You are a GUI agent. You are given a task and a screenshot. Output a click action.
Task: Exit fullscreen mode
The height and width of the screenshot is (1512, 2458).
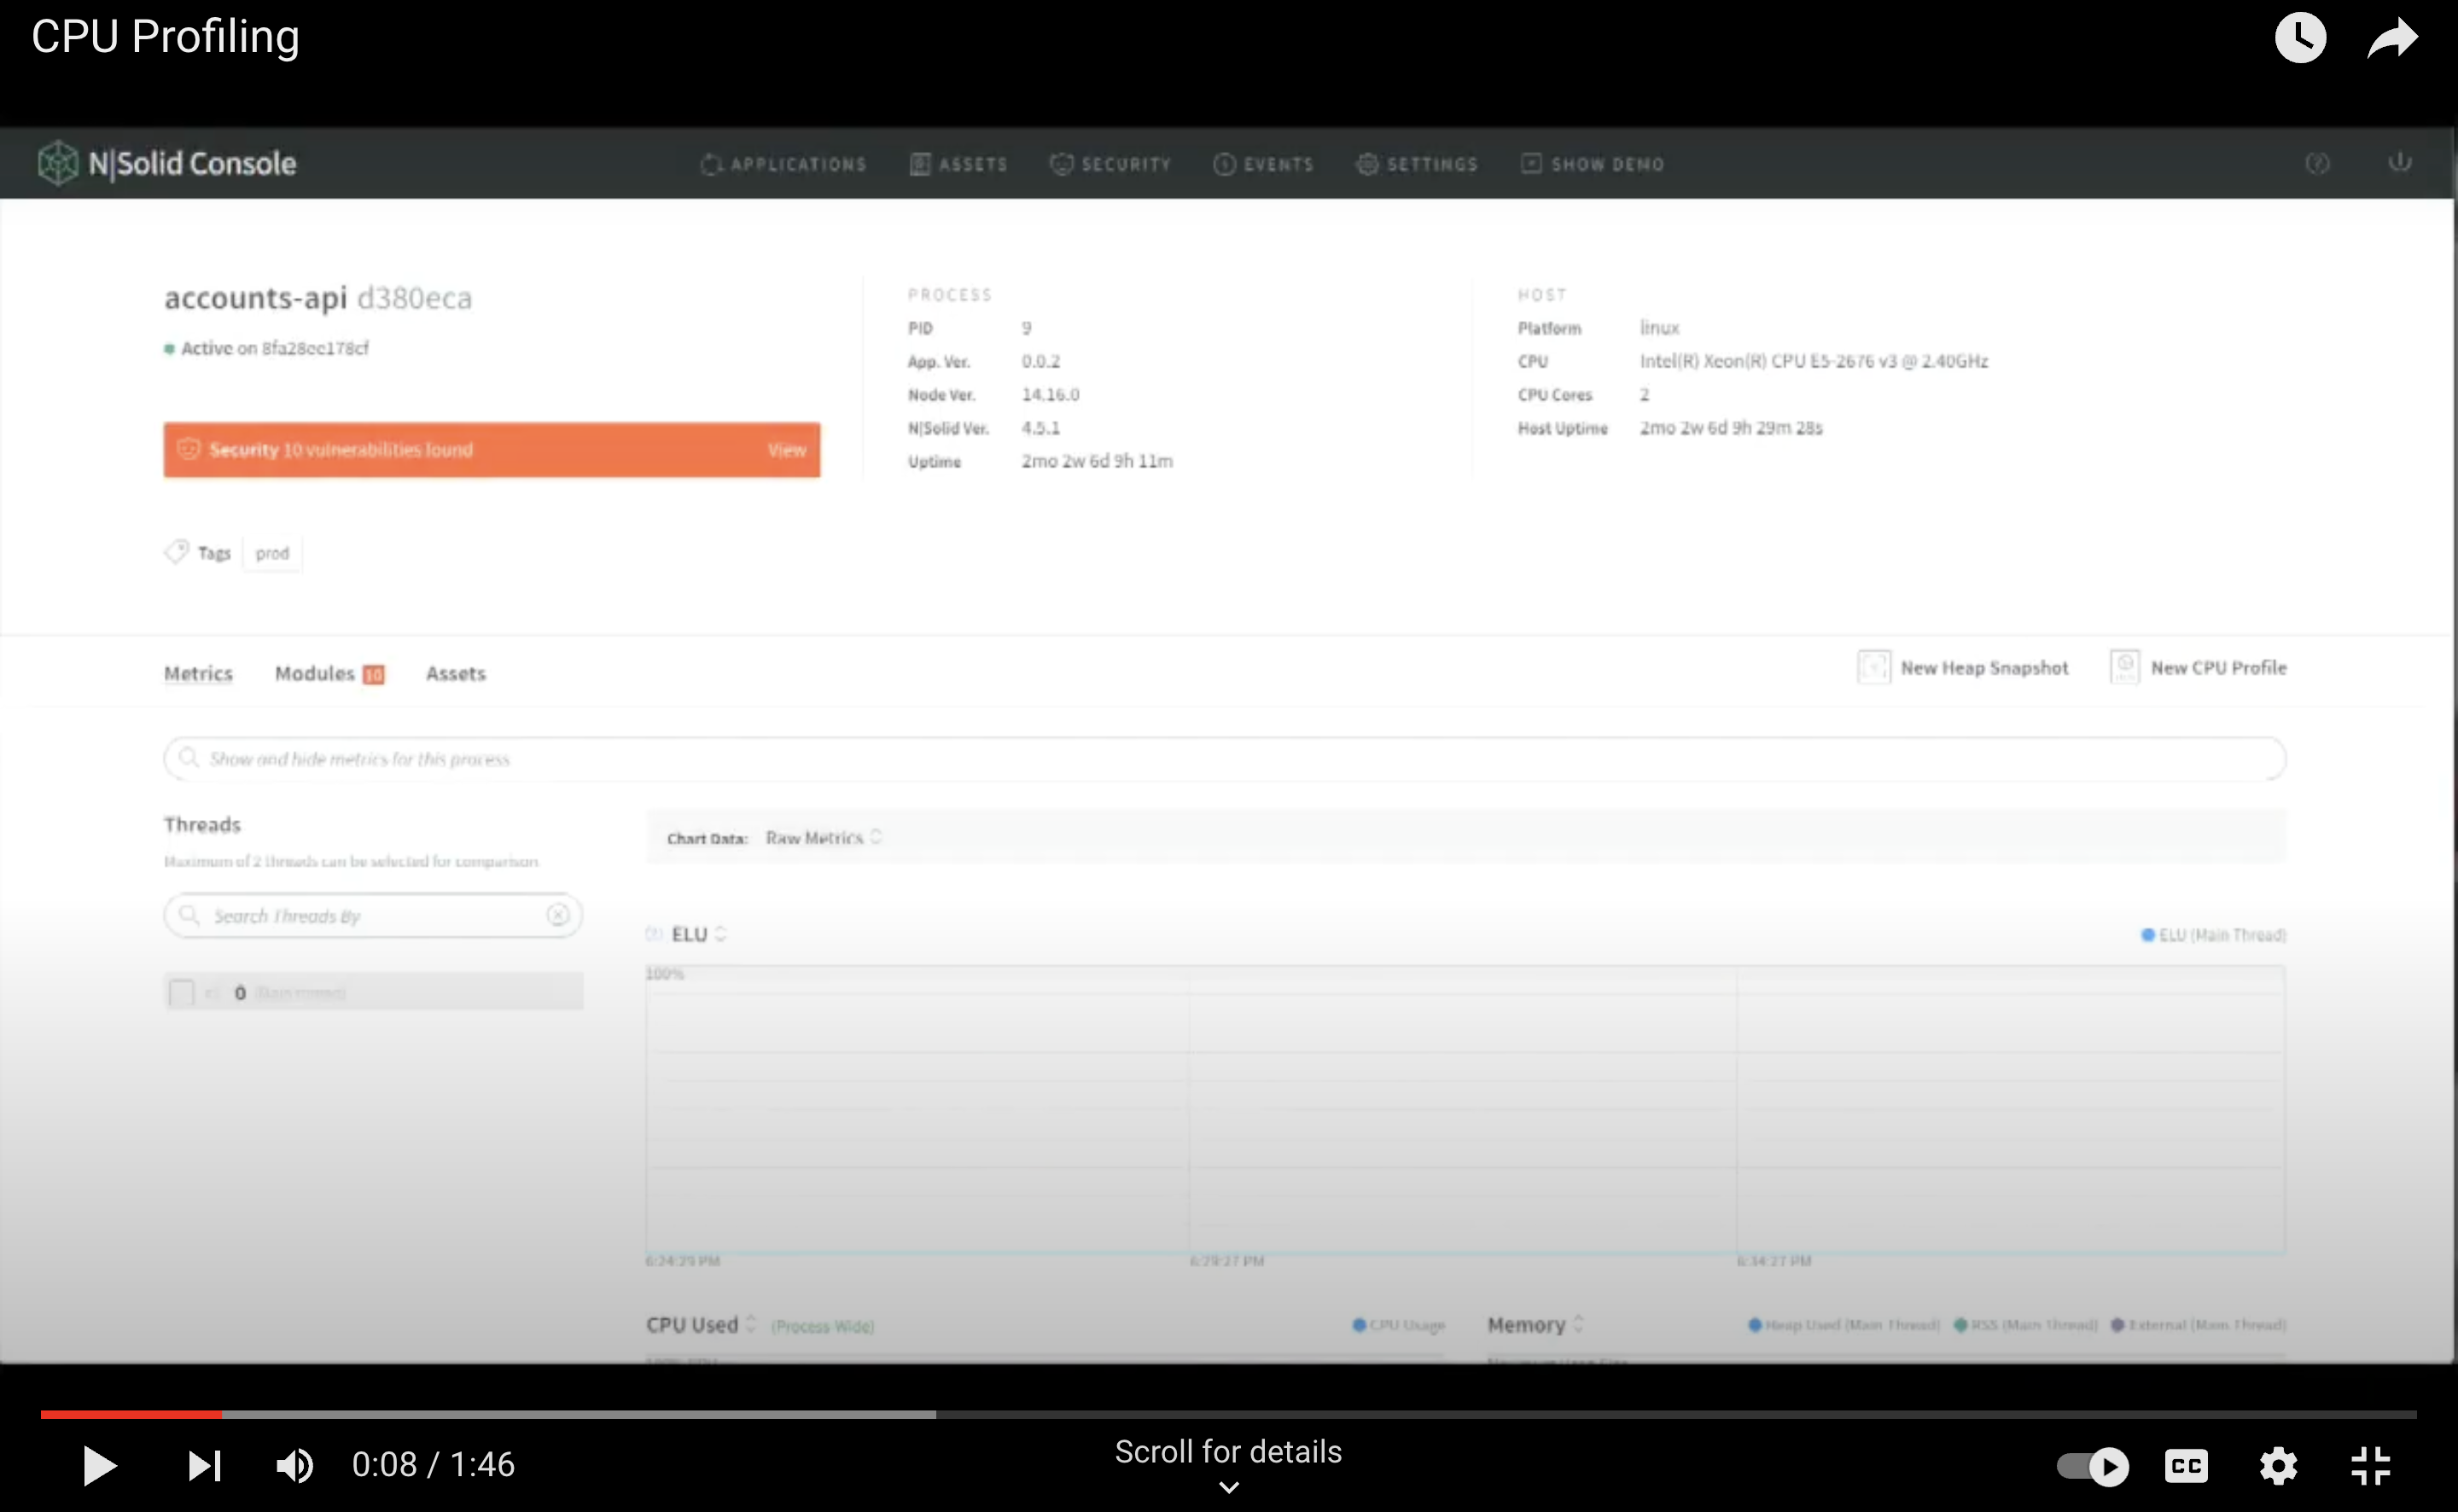pos(2370,1466)
